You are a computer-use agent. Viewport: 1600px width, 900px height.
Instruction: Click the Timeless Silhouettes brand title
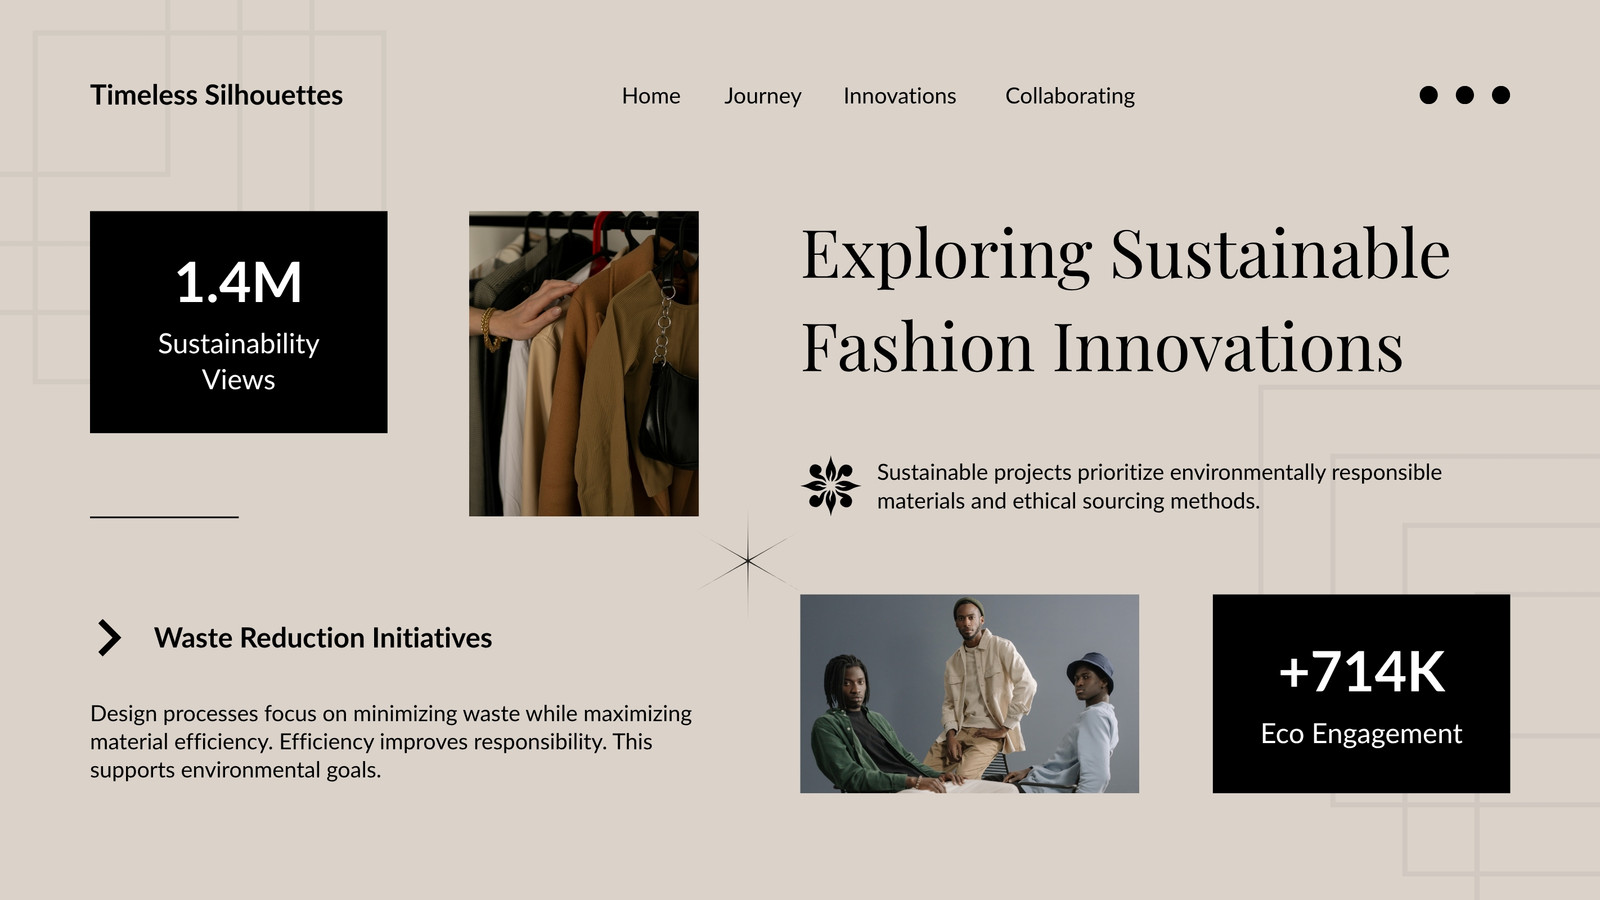(x=216, y=95)
